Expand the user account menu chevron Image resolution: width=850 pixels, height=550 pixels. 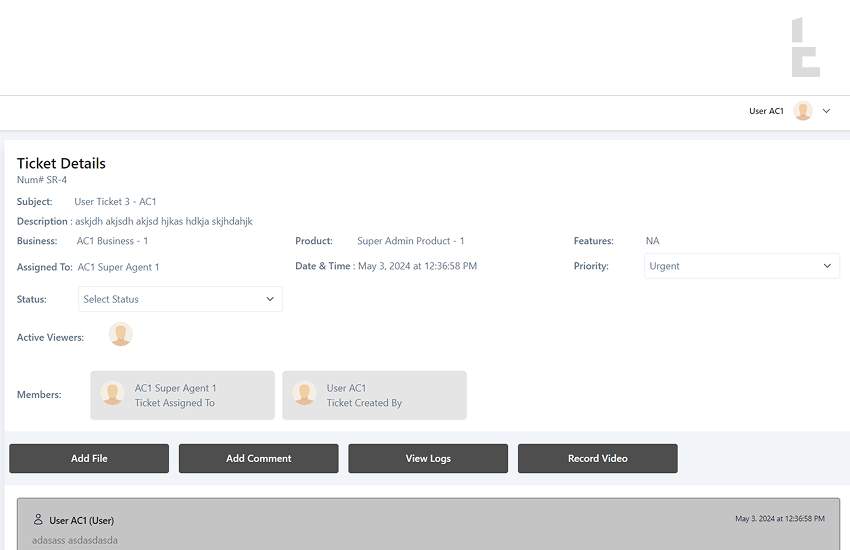(826, 111)
